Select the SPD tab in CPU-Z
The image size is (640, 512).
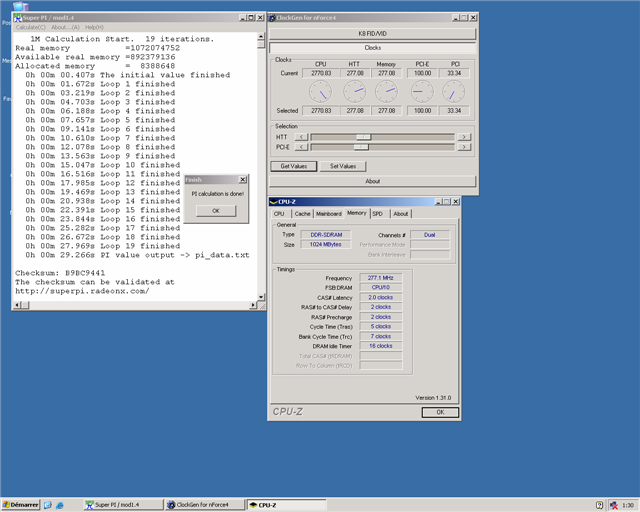[377, 213]
